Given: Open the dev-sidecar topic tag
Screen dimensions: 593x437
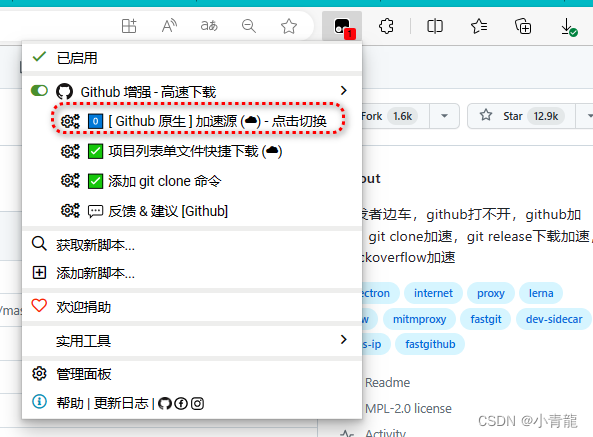Looking at the screenshot, I should coord(554,319).
